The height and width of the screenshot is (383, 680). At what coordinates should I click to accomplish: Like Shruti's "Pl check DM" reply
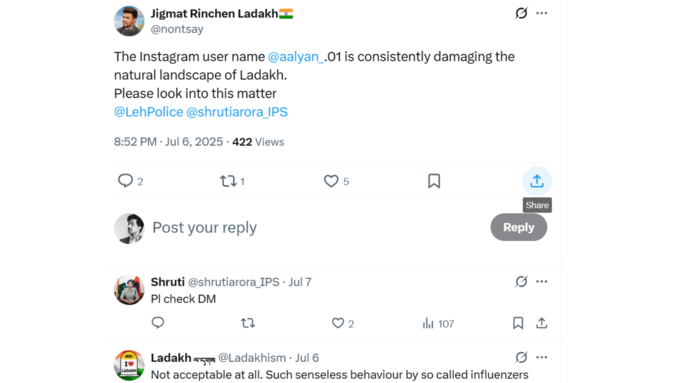pos(338,323)
